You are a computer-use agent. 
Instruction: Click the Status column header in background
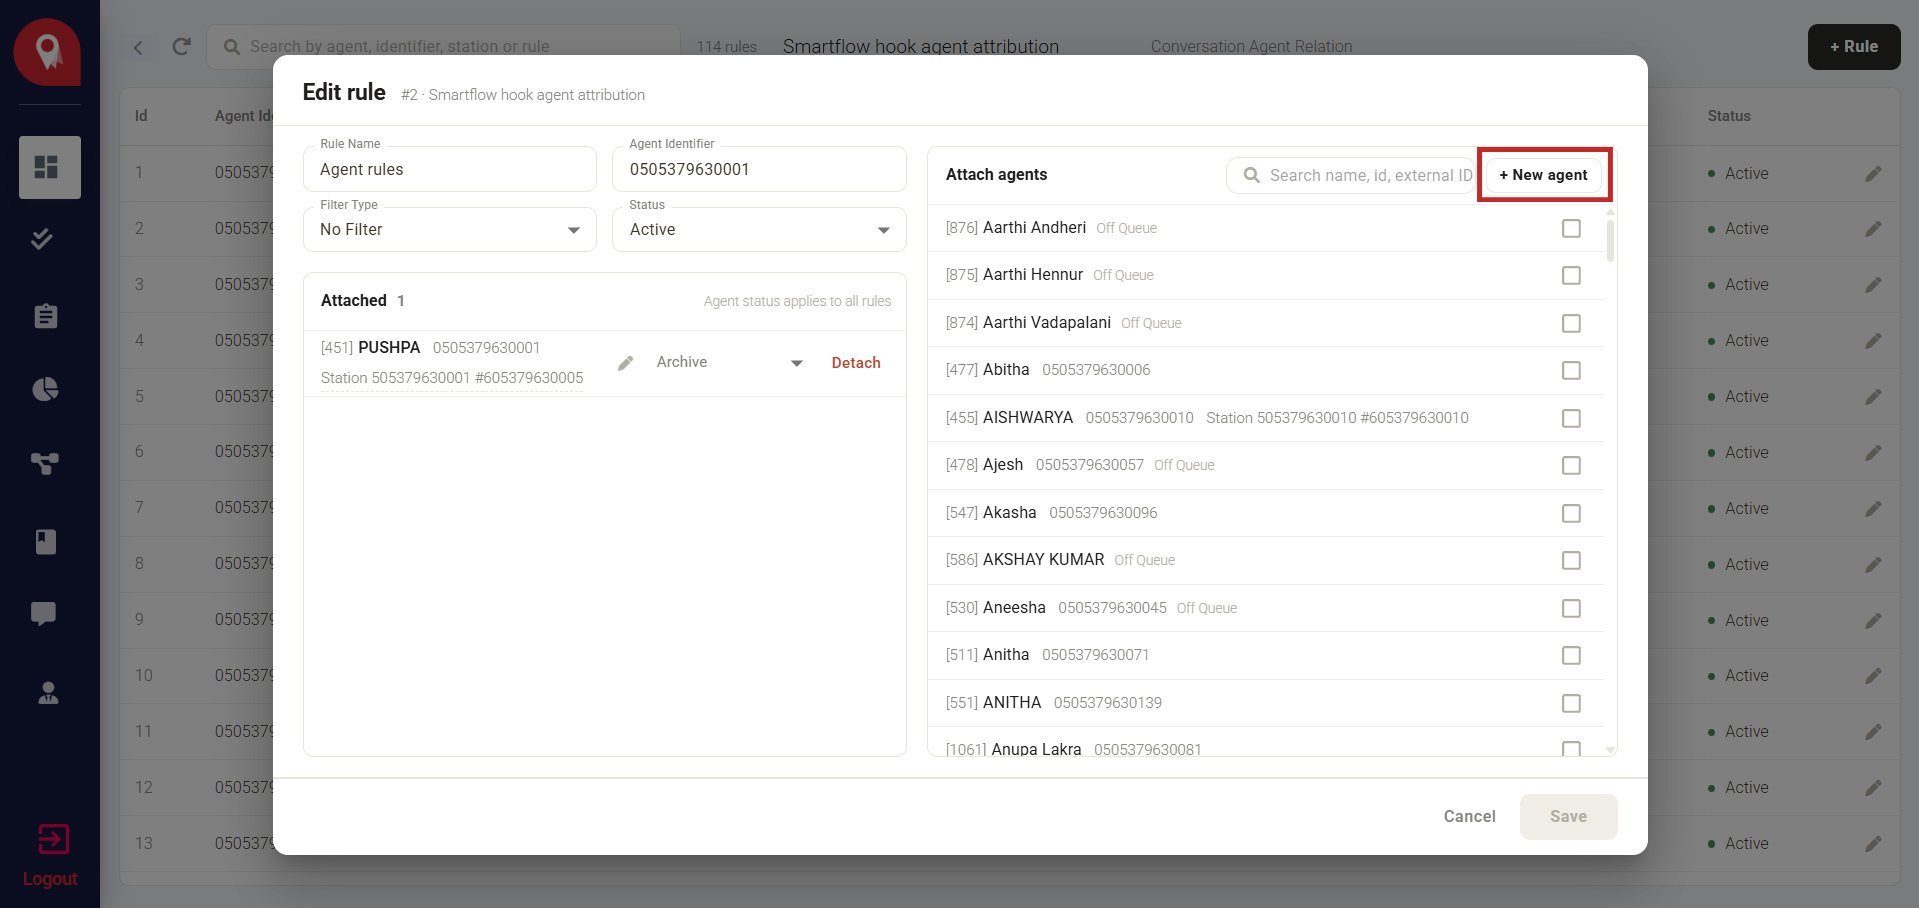click(1728, 116)
